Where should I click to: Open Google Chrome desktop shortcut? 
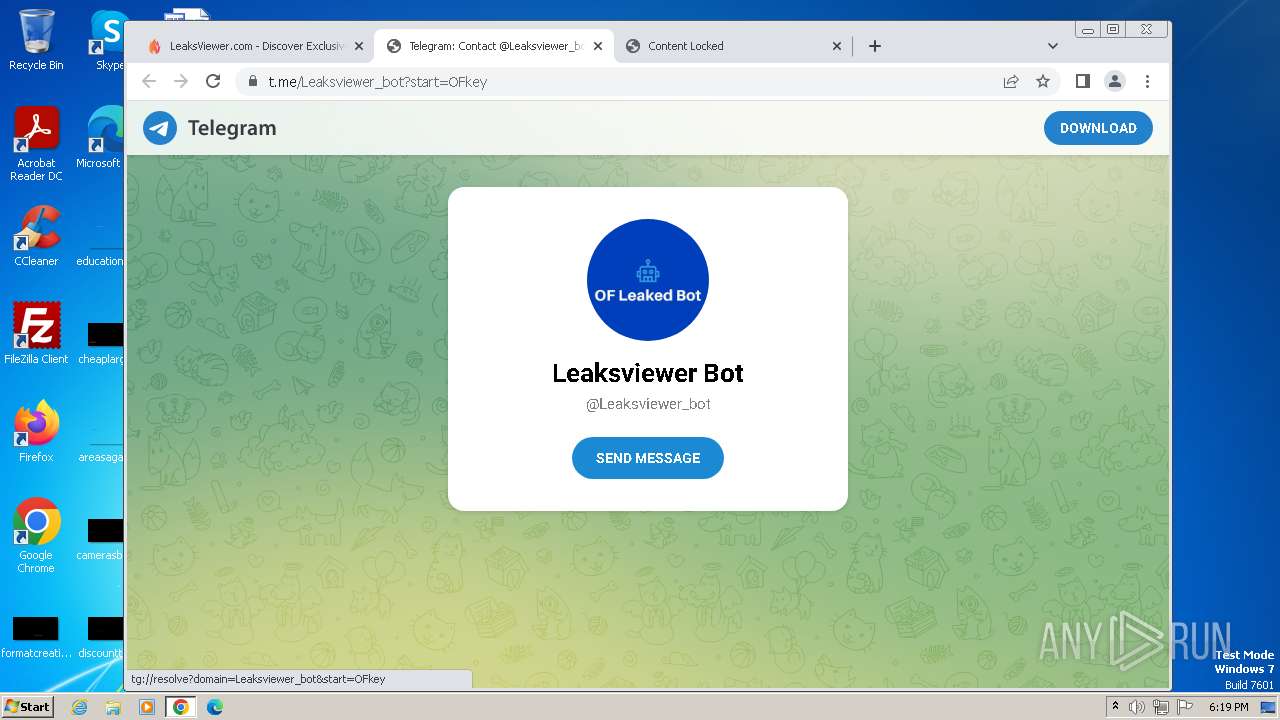coord(36,535)
